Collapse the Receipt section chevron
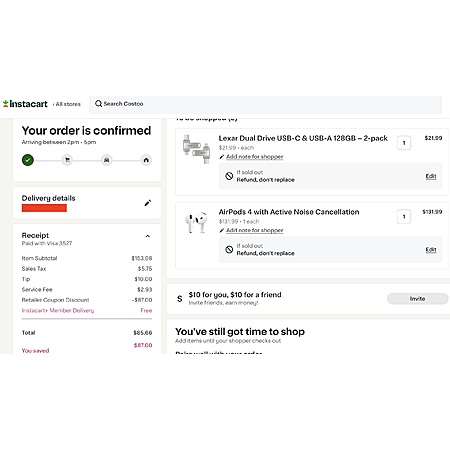The height and width of the screenshot is (450, 450). click(x=148, y=236)
